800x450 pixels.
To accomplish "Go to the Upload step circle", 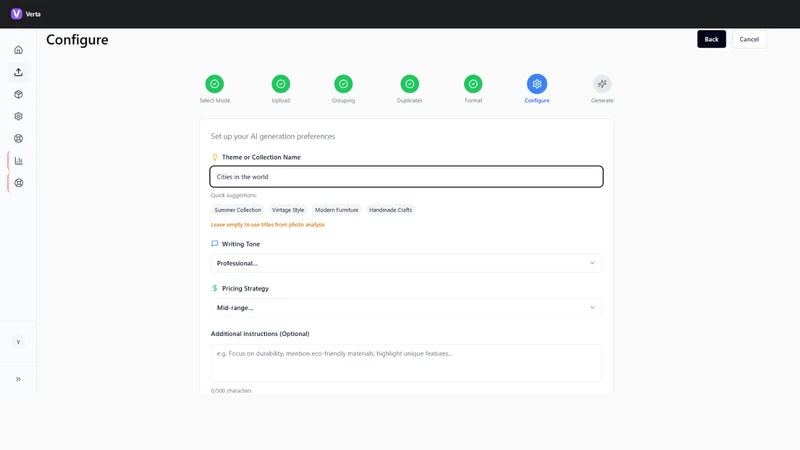I will (x=281, y=84).
